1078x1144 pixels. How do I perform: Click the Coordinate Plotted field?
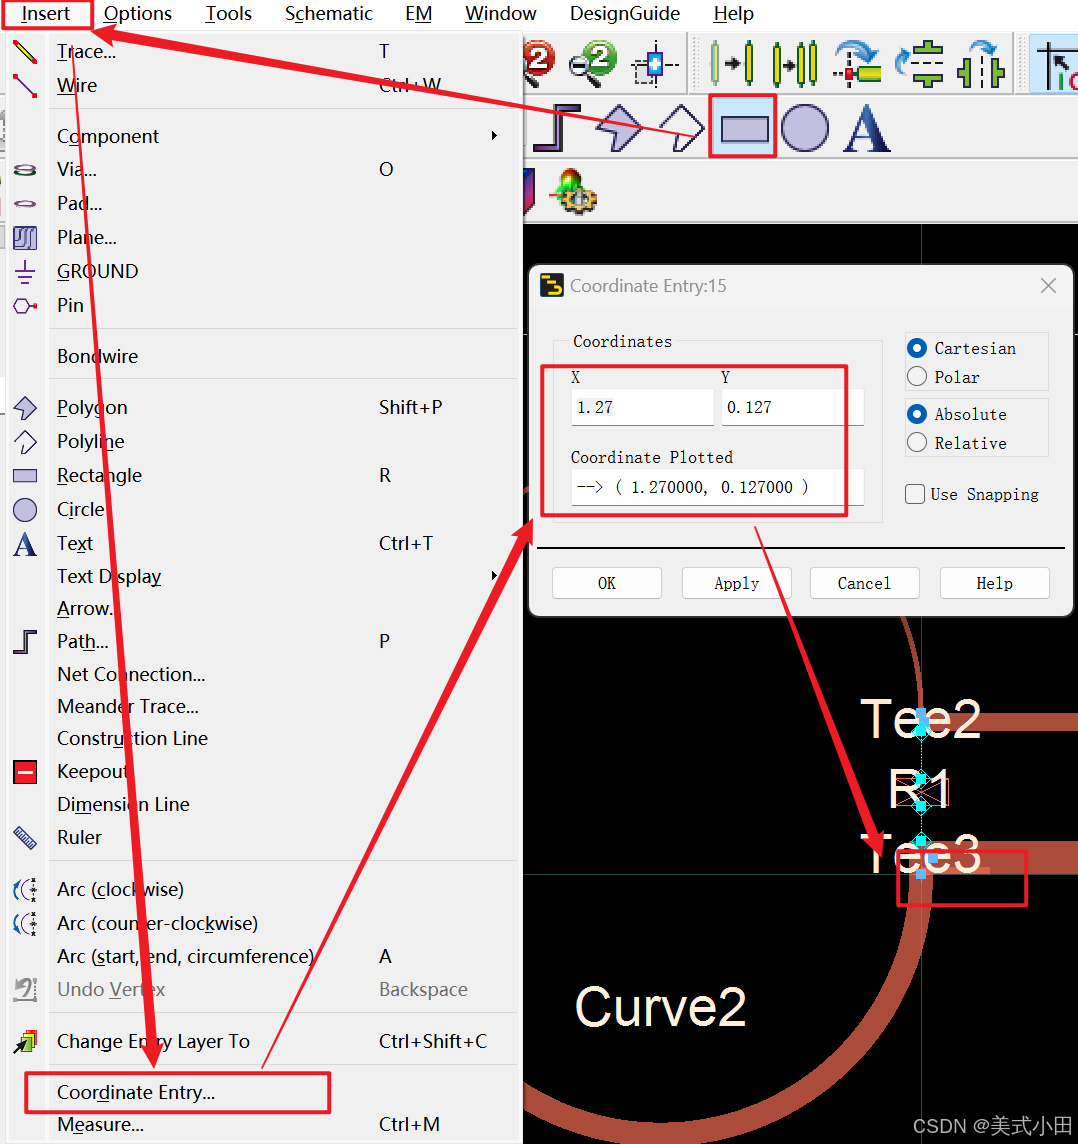(x=717, y=487)
